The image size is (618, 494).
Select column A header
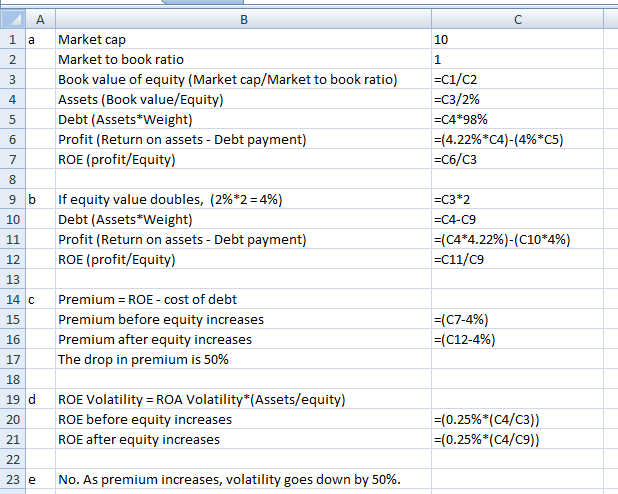coord(39,18)
